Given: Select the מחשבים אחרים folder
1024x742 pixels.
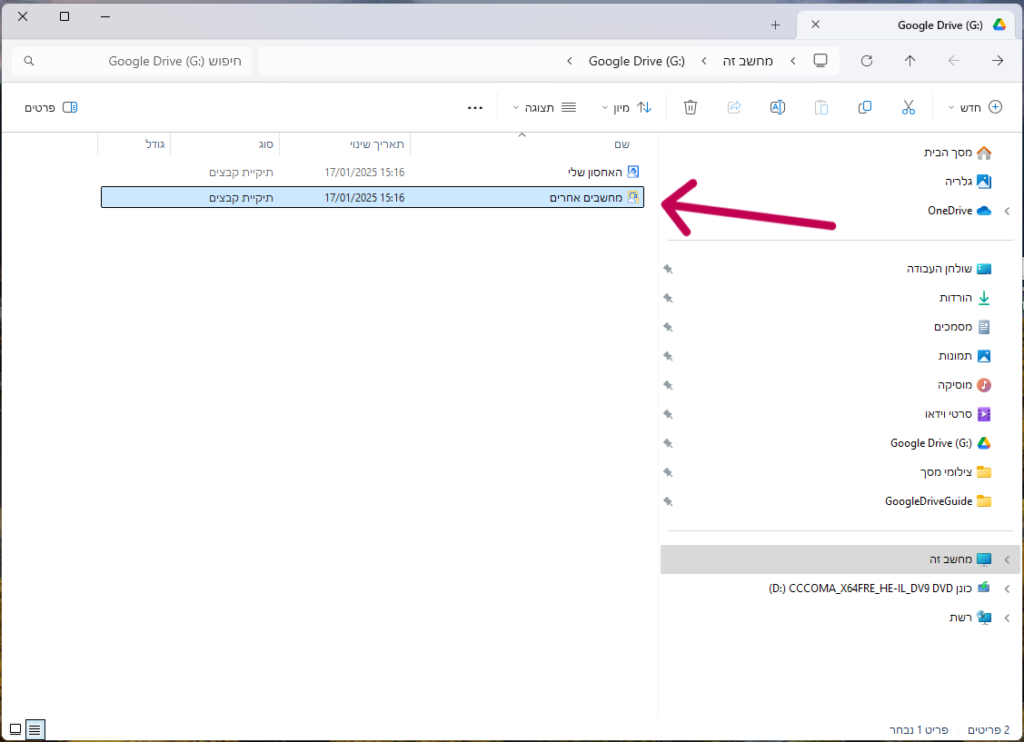Looking at the screenshot, I should pyautogui.click(x=372, y=197).
